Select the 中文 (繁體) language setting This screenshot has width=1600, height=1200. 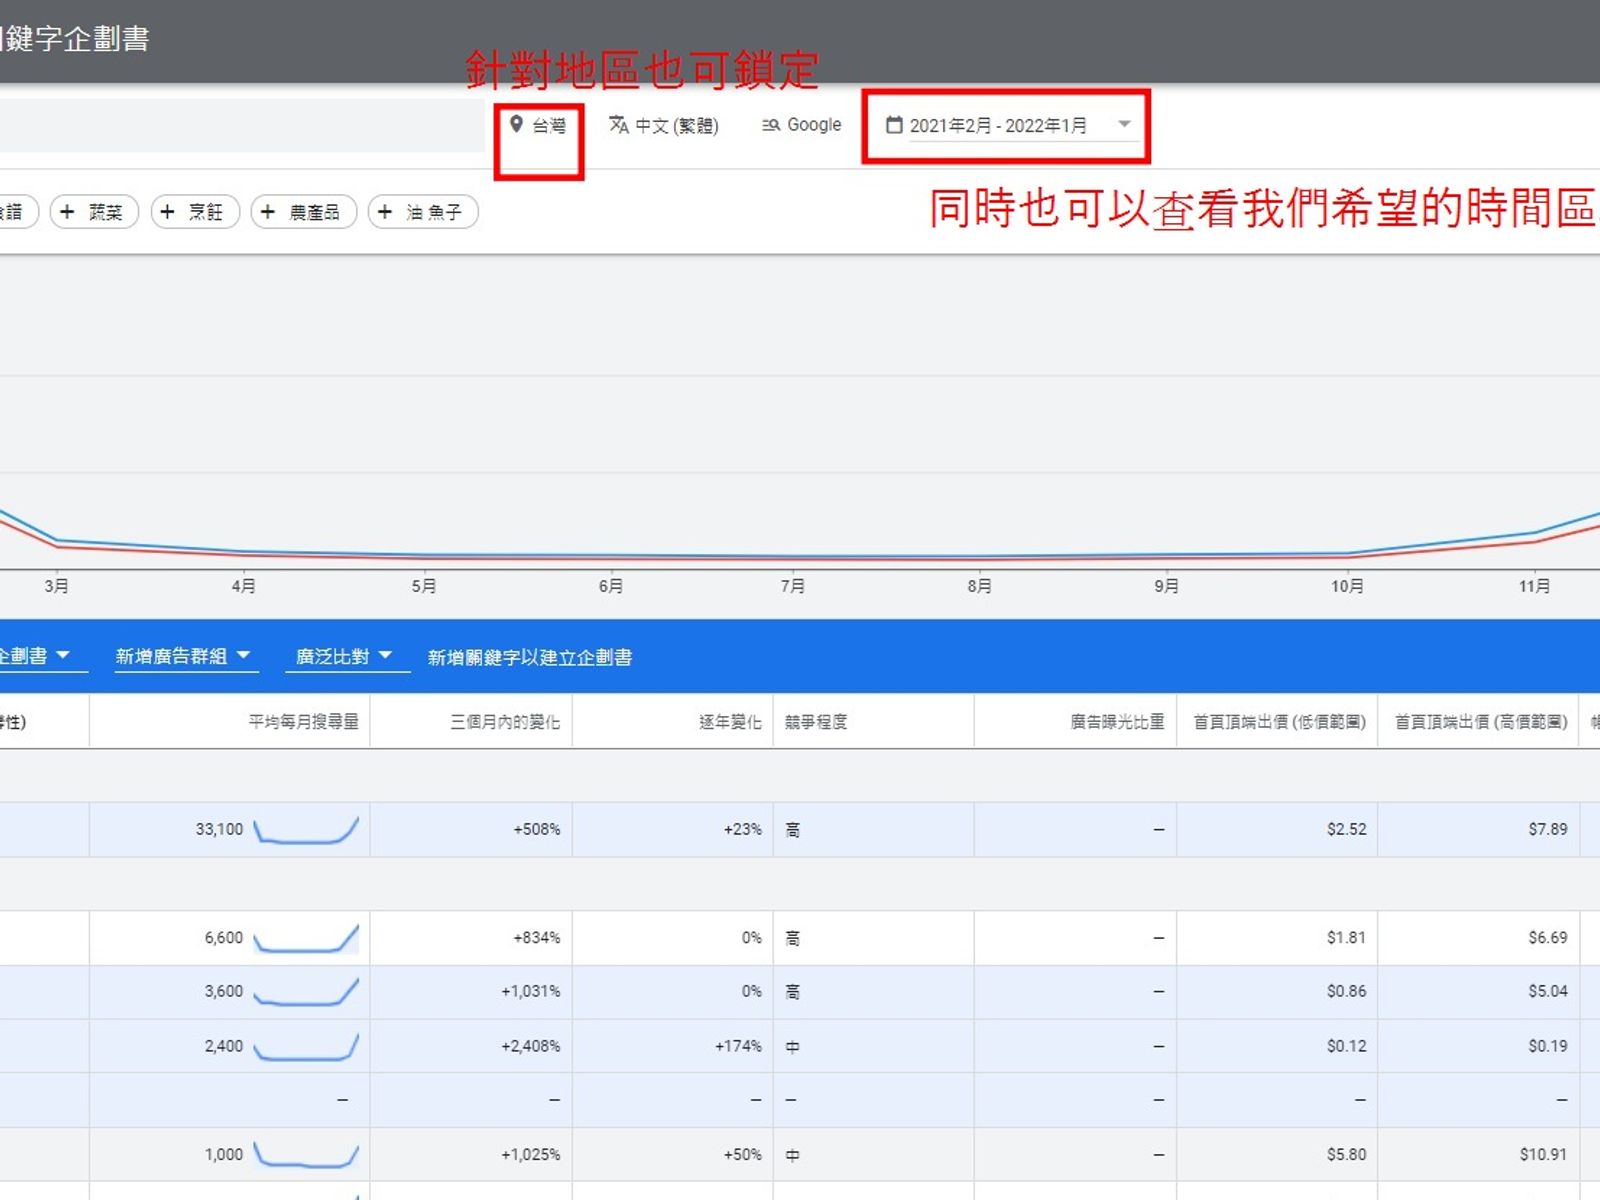(664, 125)
